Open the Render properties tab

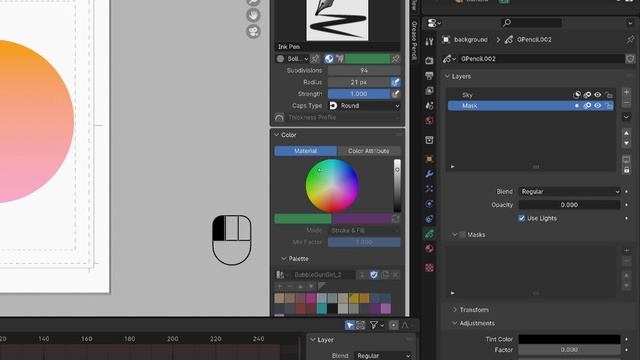coord(429,61)
